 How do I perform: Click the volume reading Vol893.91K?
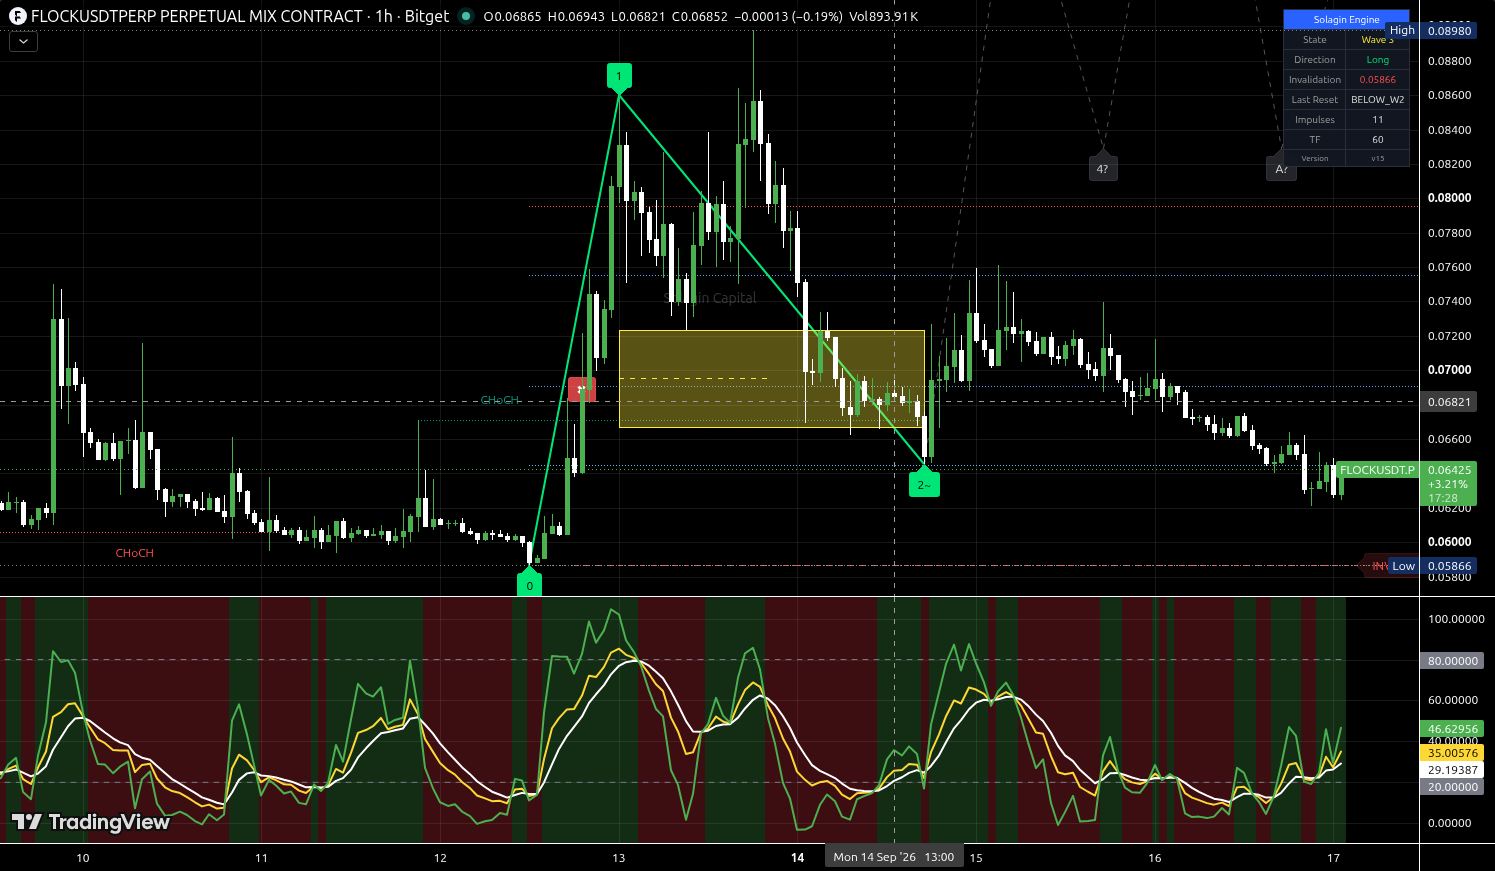pos(883,16)
